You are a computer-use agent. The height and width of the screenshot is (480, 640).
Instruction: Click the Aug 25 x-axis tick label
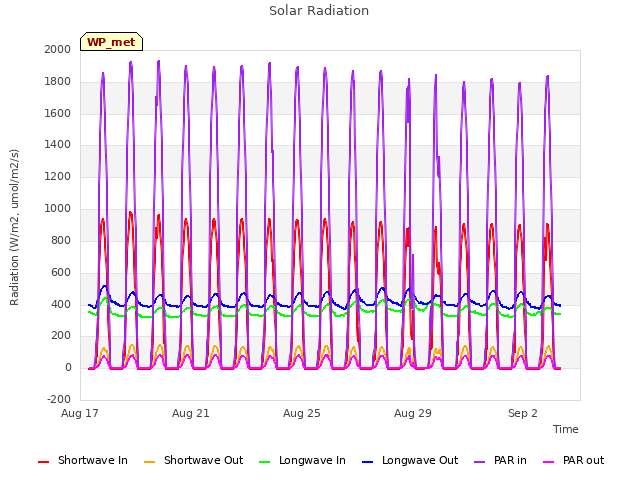(x=302, y=413)
